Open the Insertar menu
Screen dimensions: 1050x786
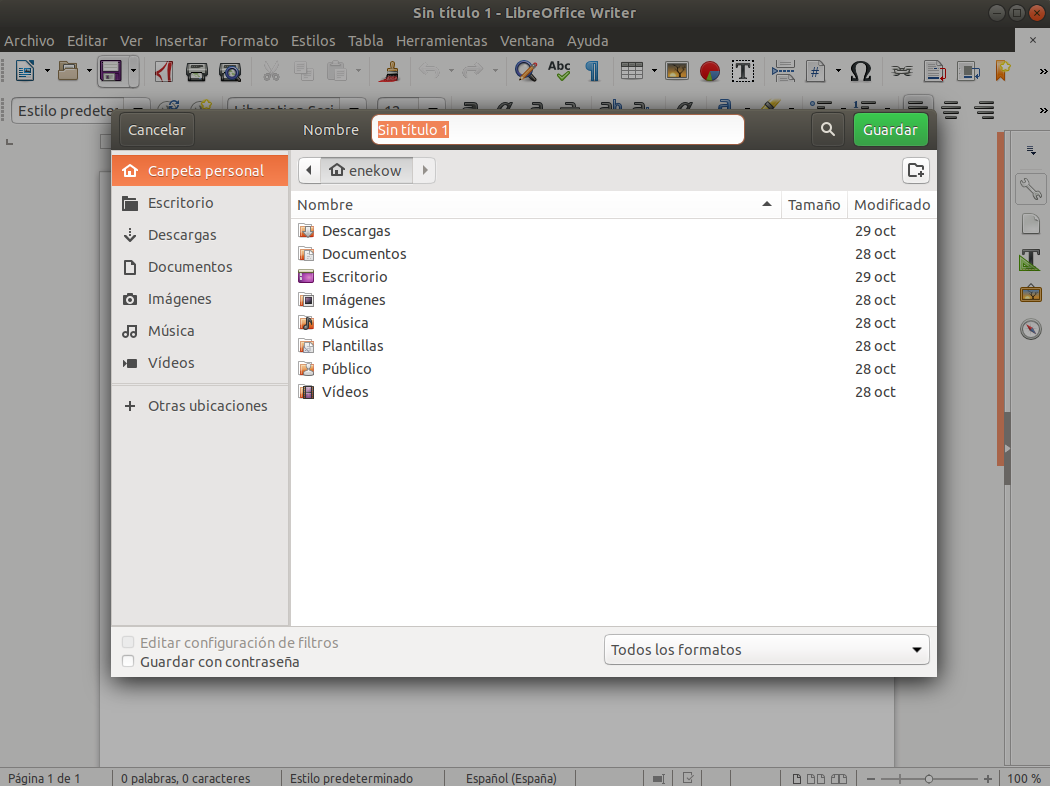[x=181, y=41]
